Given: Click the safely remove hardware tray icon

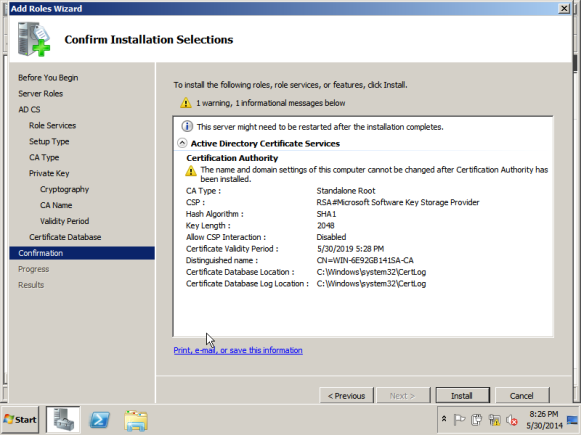Looking at the screenshot, I should 477,420.
